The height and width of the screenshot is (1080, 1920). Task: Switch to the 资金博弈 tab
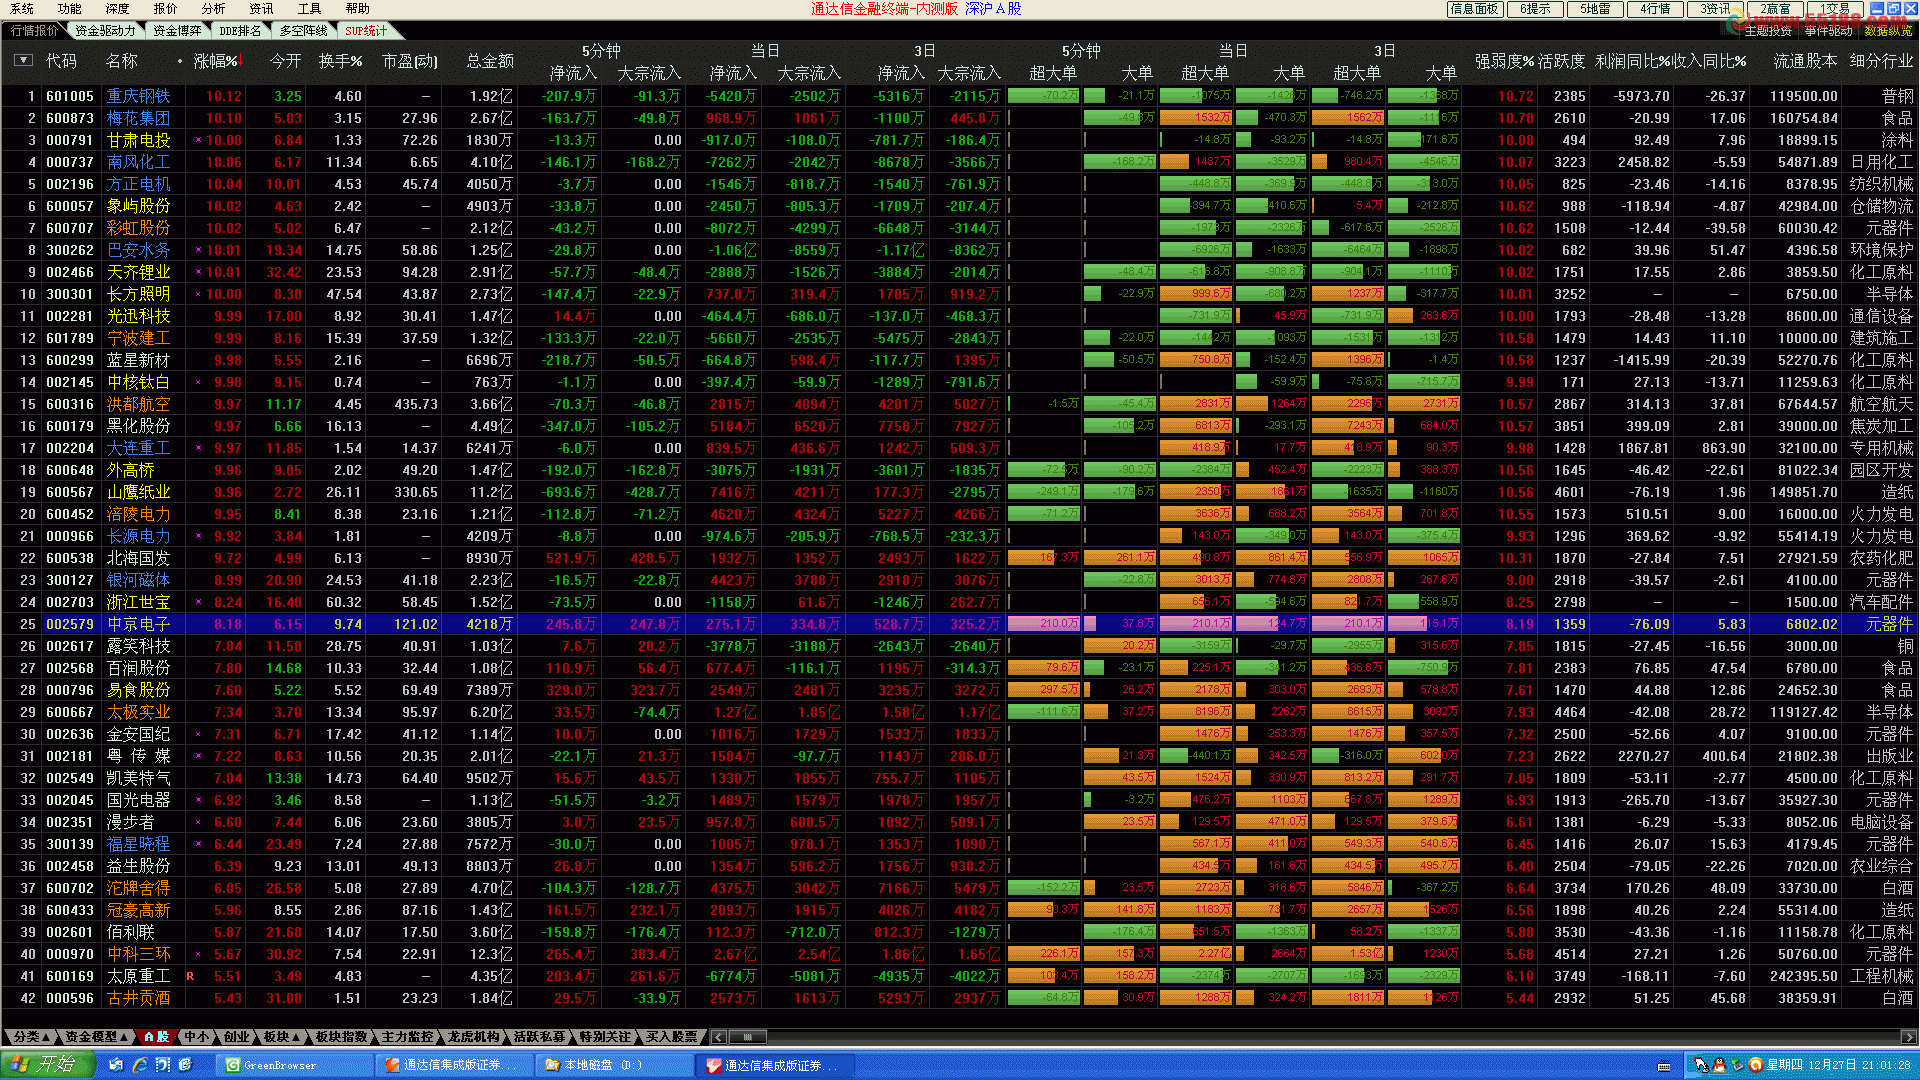[177, 31]
